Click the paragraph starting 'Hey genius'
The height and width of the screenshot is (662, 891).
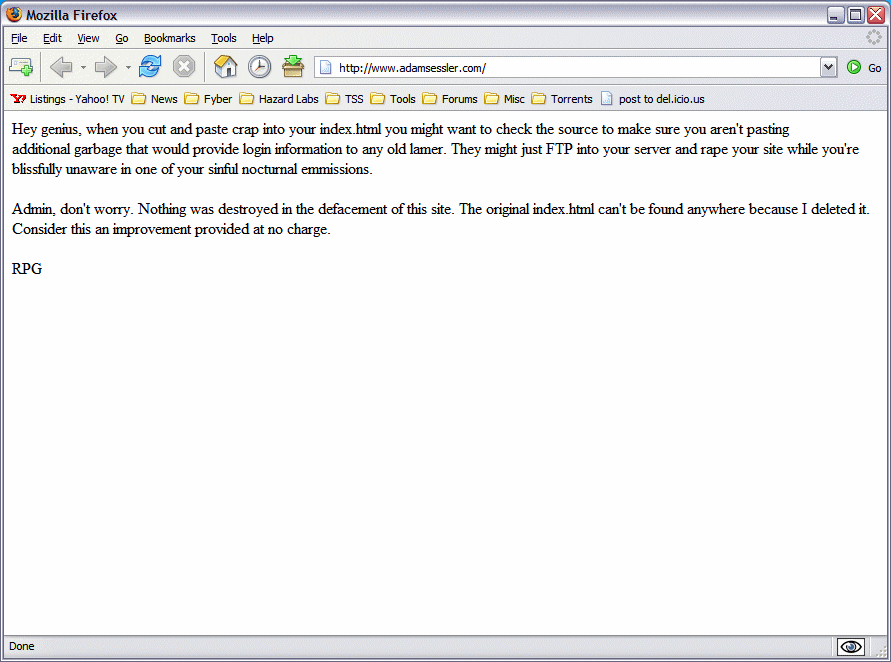tap(435, 149)
